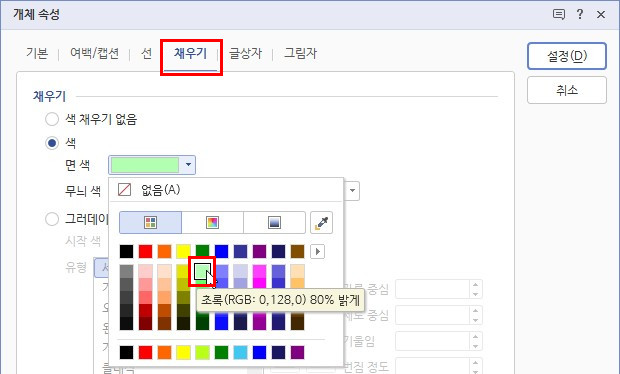Select the light green 80% lighter swatch

(202, 271)
